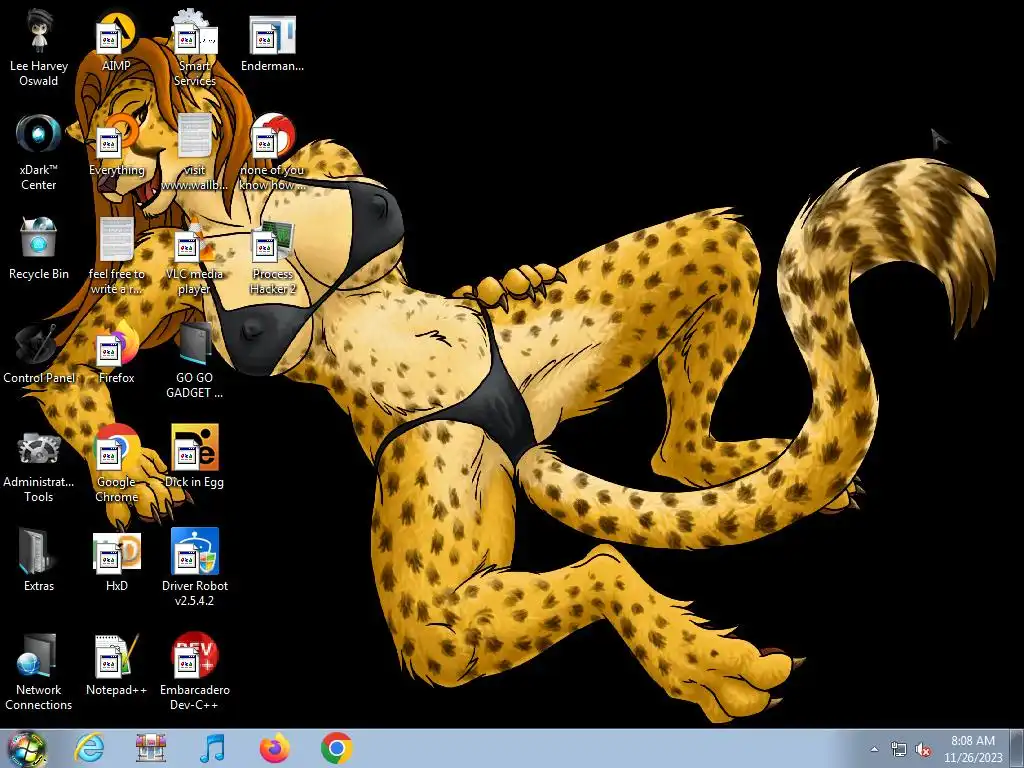Select the GO GO GADGET icon
1024x768 pixels.
pyautogui.click(x=195, y=360)
